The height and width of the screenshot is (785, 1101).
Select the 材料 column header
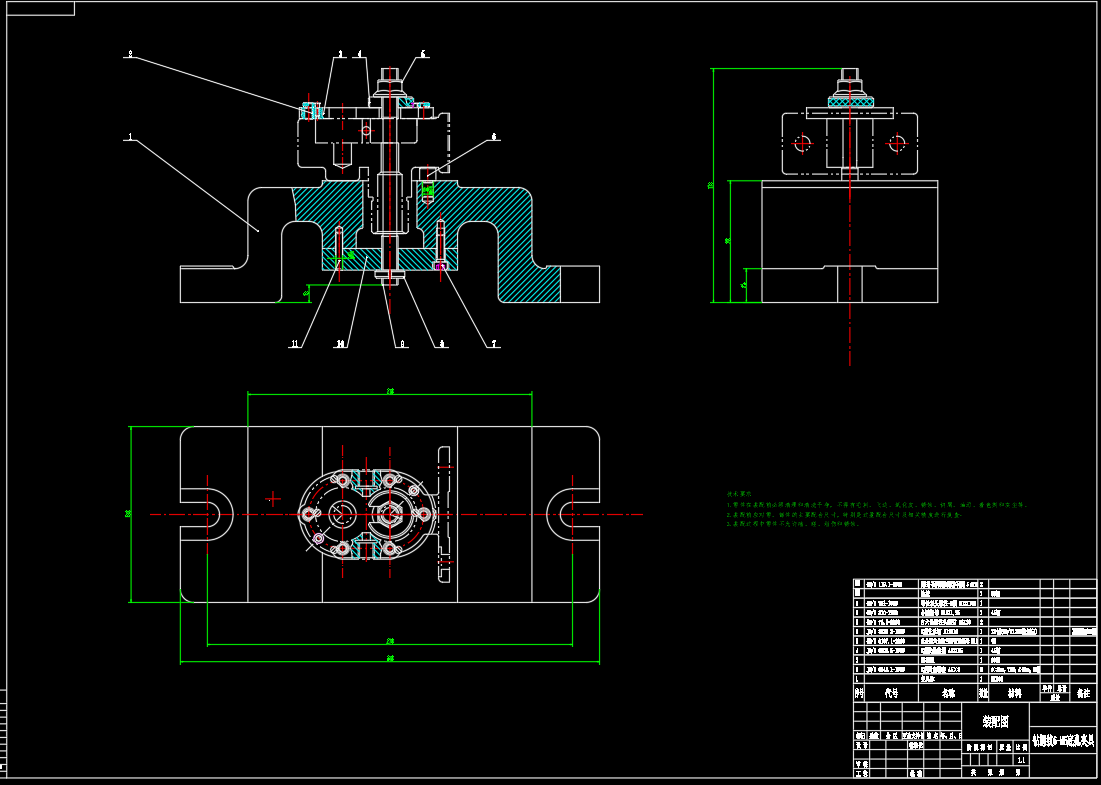[x=1014, y=692]
